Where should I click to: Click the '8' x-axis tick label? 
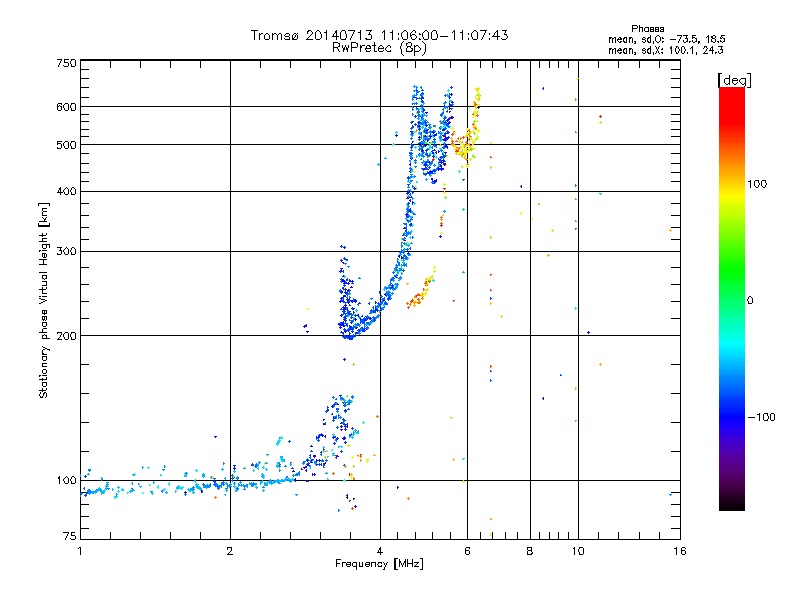click(x=530, y=551)
